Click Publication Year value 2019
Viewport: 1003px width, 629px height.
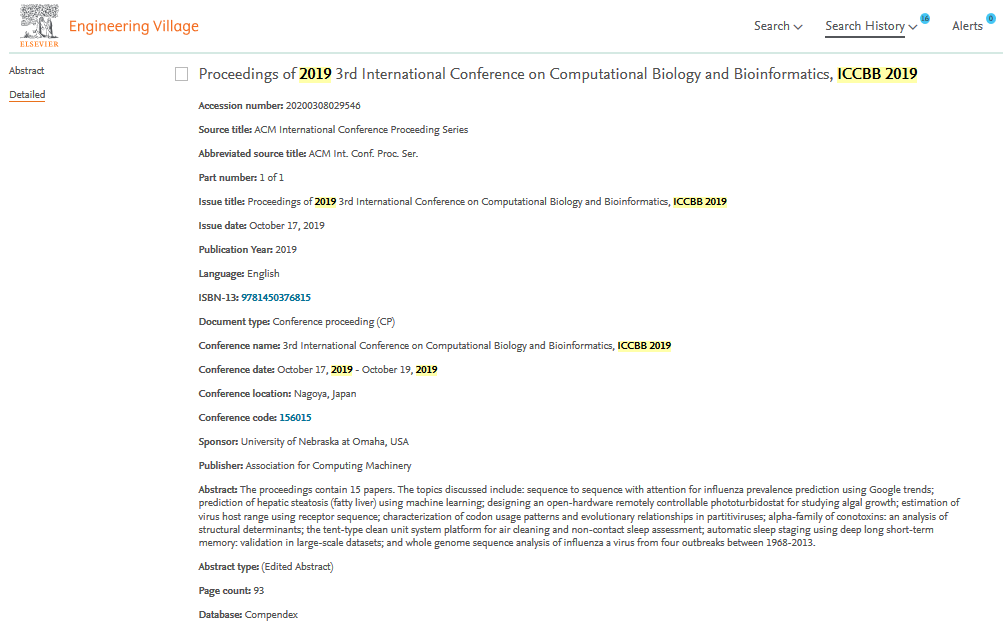286,250
